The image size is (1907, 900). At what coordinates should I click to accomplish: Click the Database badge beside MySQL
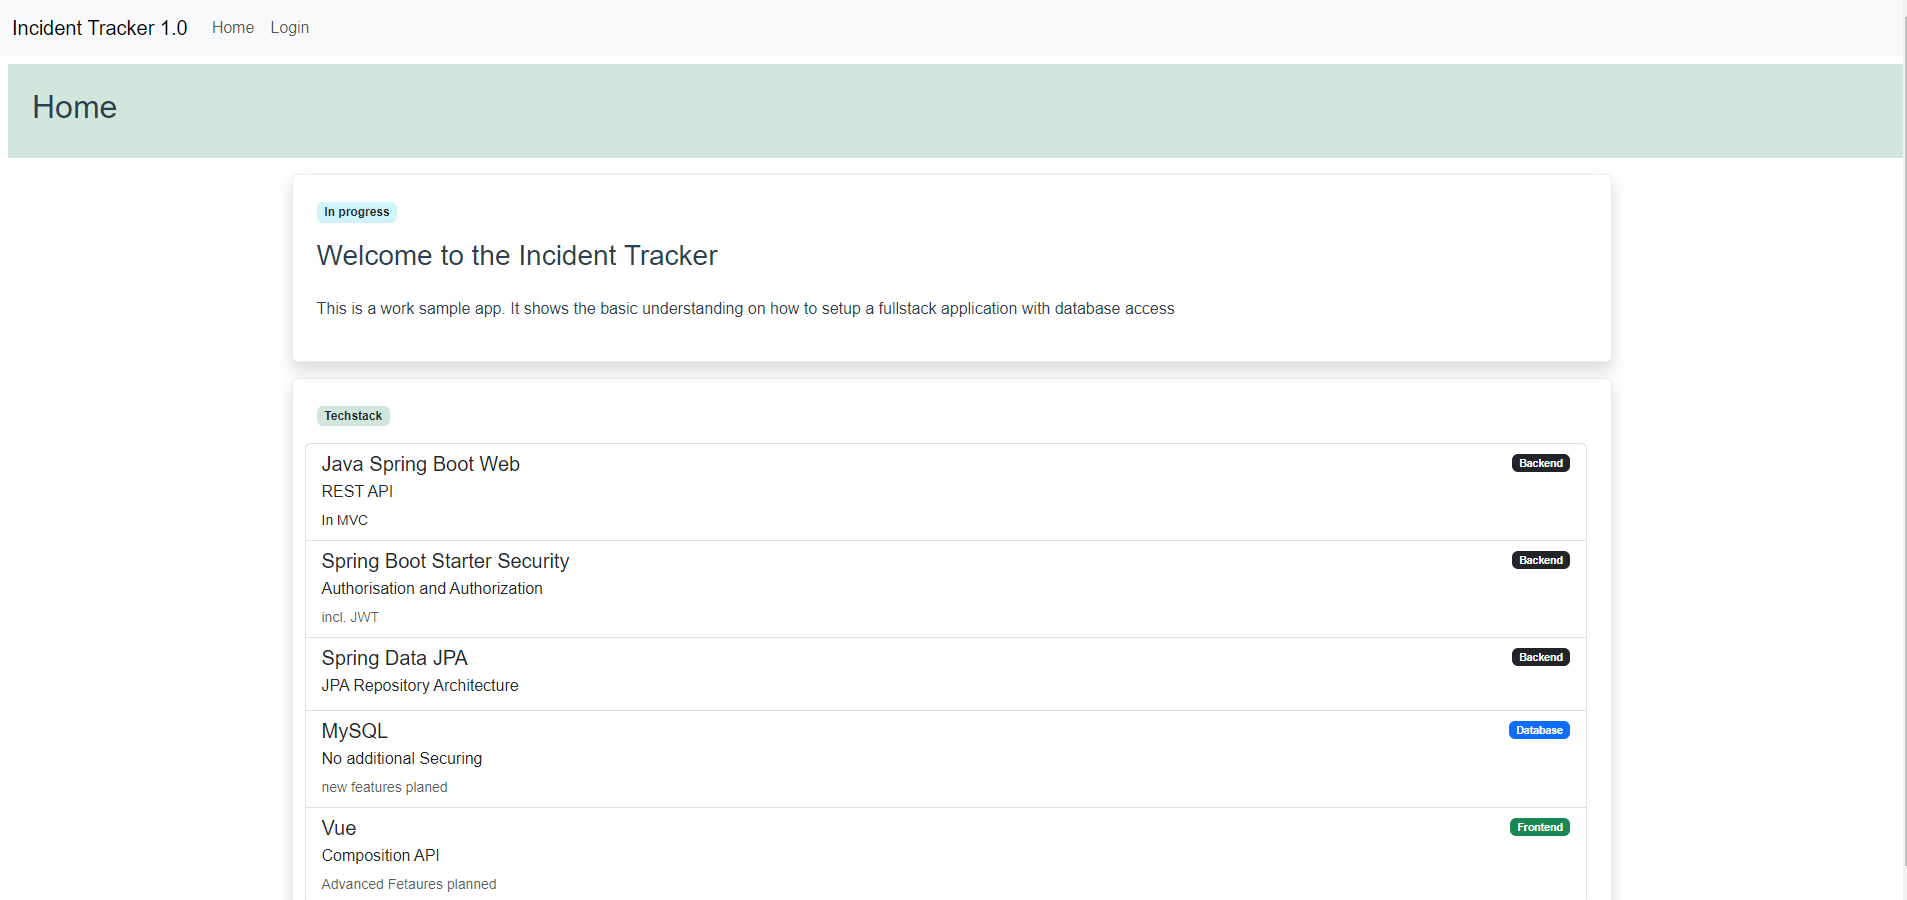(x=1538, y=730)
